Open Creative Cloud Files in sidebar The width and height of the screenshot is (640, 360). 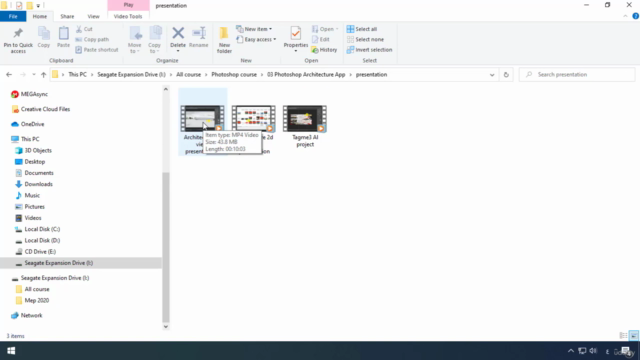click(x=45, y=109)
